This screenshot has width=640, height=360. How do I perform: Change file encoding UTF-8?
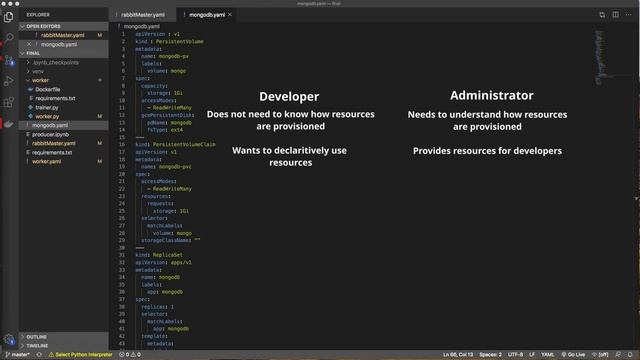tap(515, 355)
